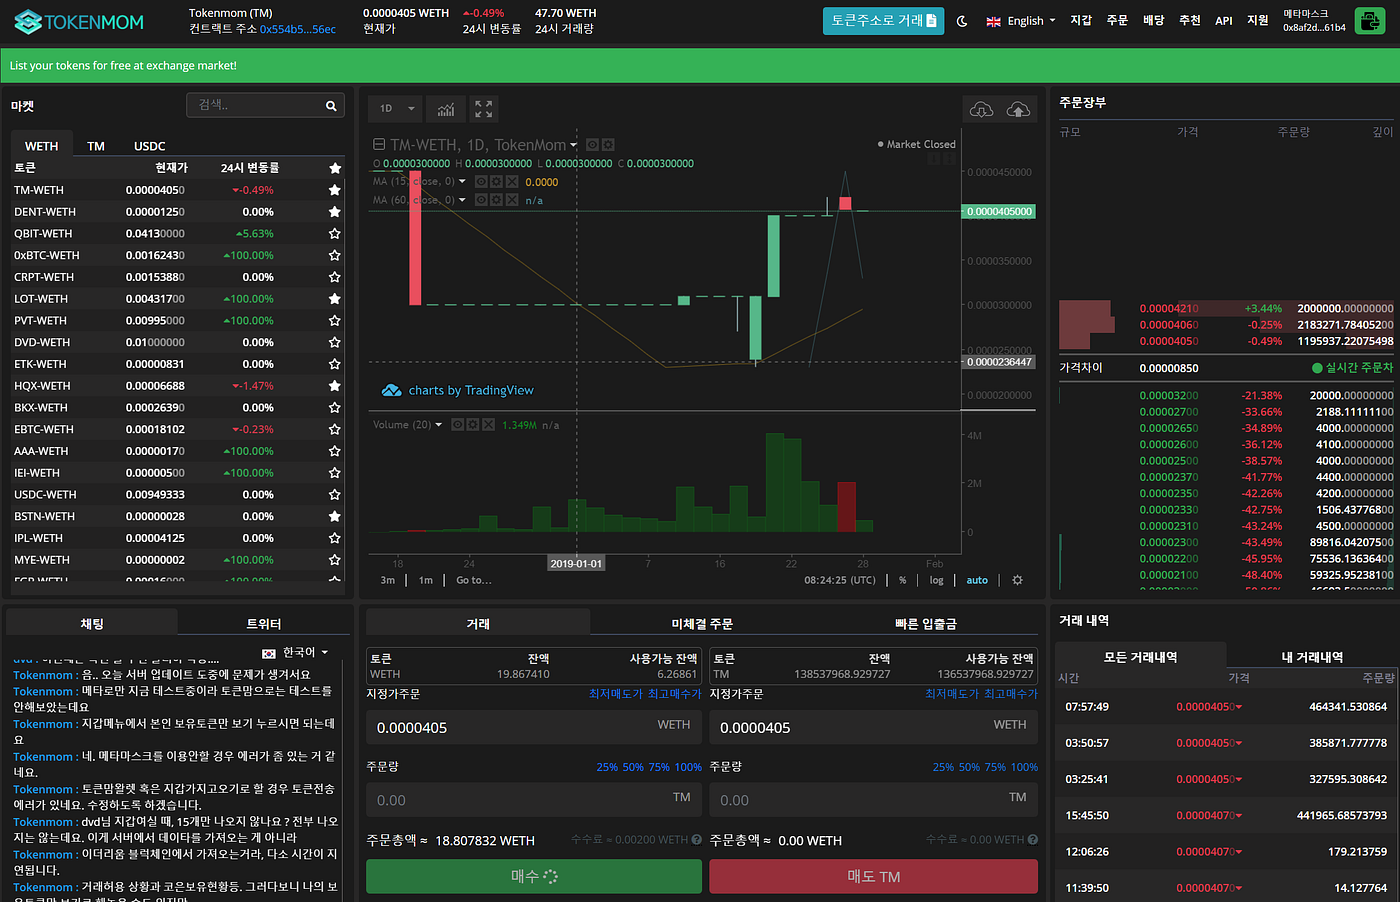Click the 토큰주소로 거래 button

[883, 20]
